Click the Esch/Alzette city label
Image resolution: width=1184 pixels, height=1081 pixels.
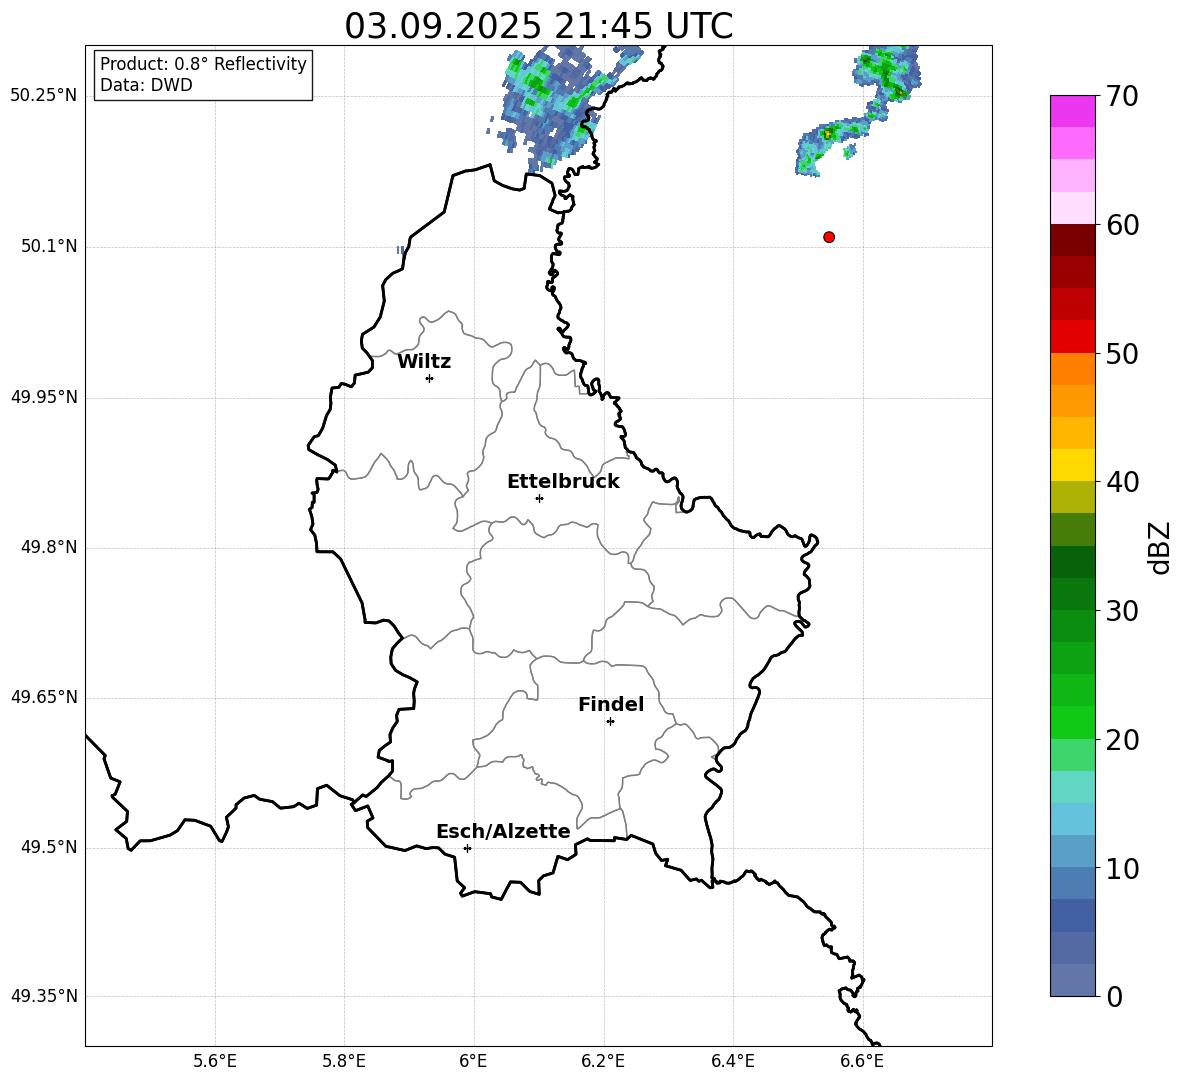503,831
